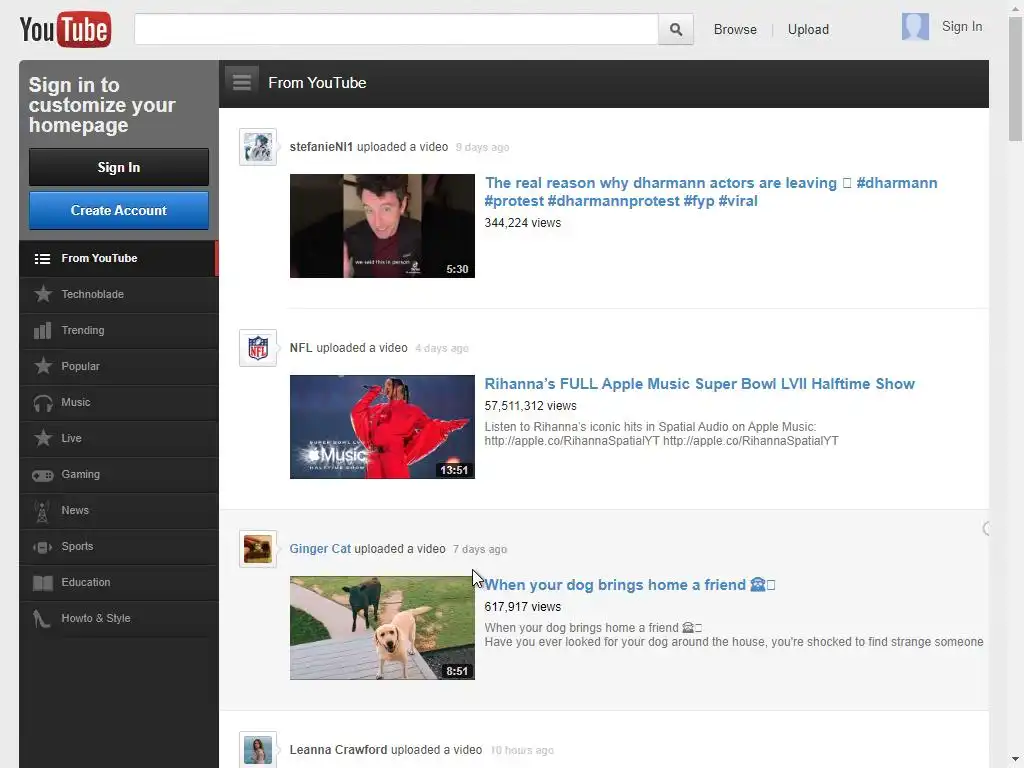Screen dimensions: 1024x768
Task: Open When your dog brings home a friend title
Action: point(630,585)
